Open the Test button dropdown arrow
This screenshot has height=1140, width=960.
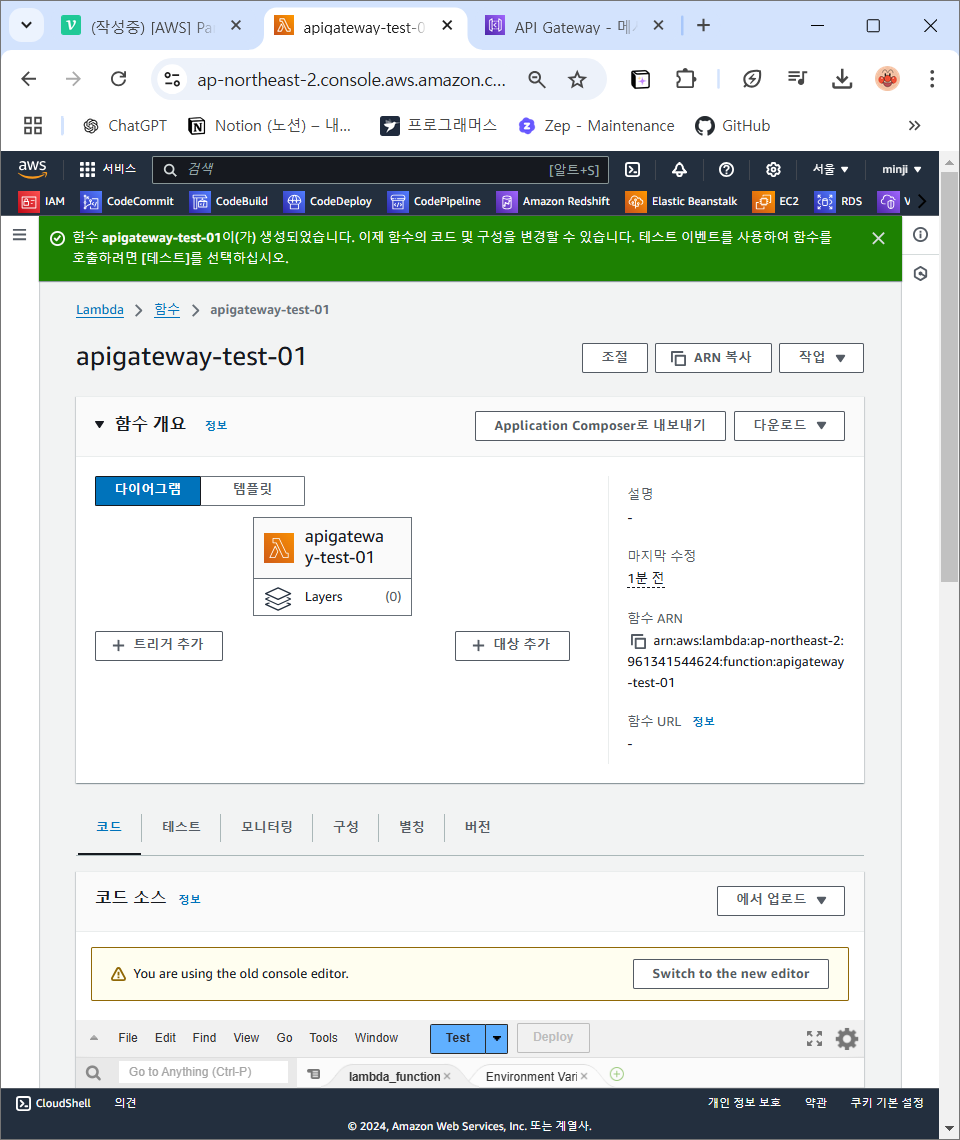496,1038
